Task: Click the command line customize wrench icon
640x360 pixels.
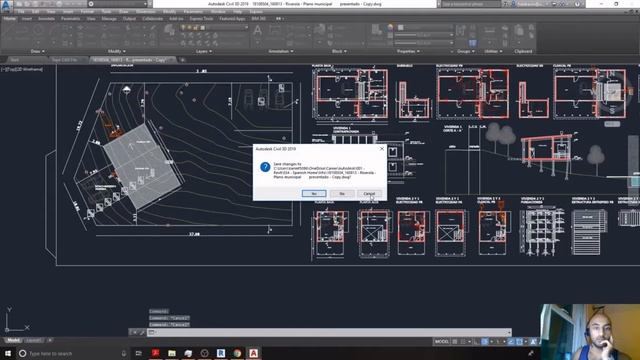Action: pos(142,333)
